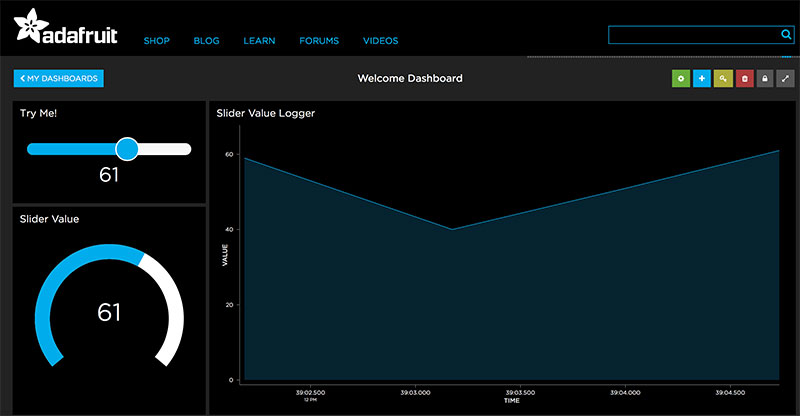Open the Shop menu item
Image resolution: width=800 pixels, height=416 pixels.
pyautogui.click(x=156, y=41)
